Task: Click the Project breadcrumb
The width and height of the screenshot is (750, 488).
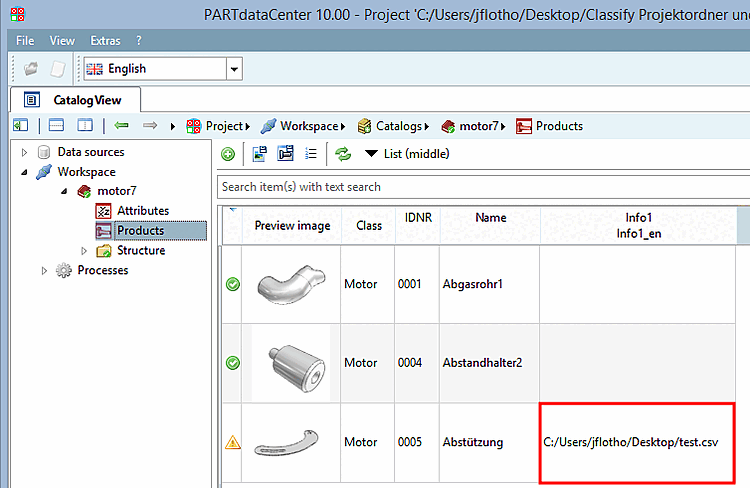Action: (215, 126)
